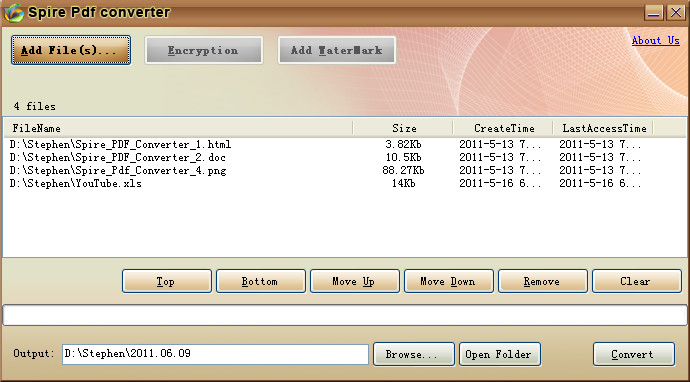Focus the Output path input field
Viewport: 690px width, 382px height.
[215, 354]
